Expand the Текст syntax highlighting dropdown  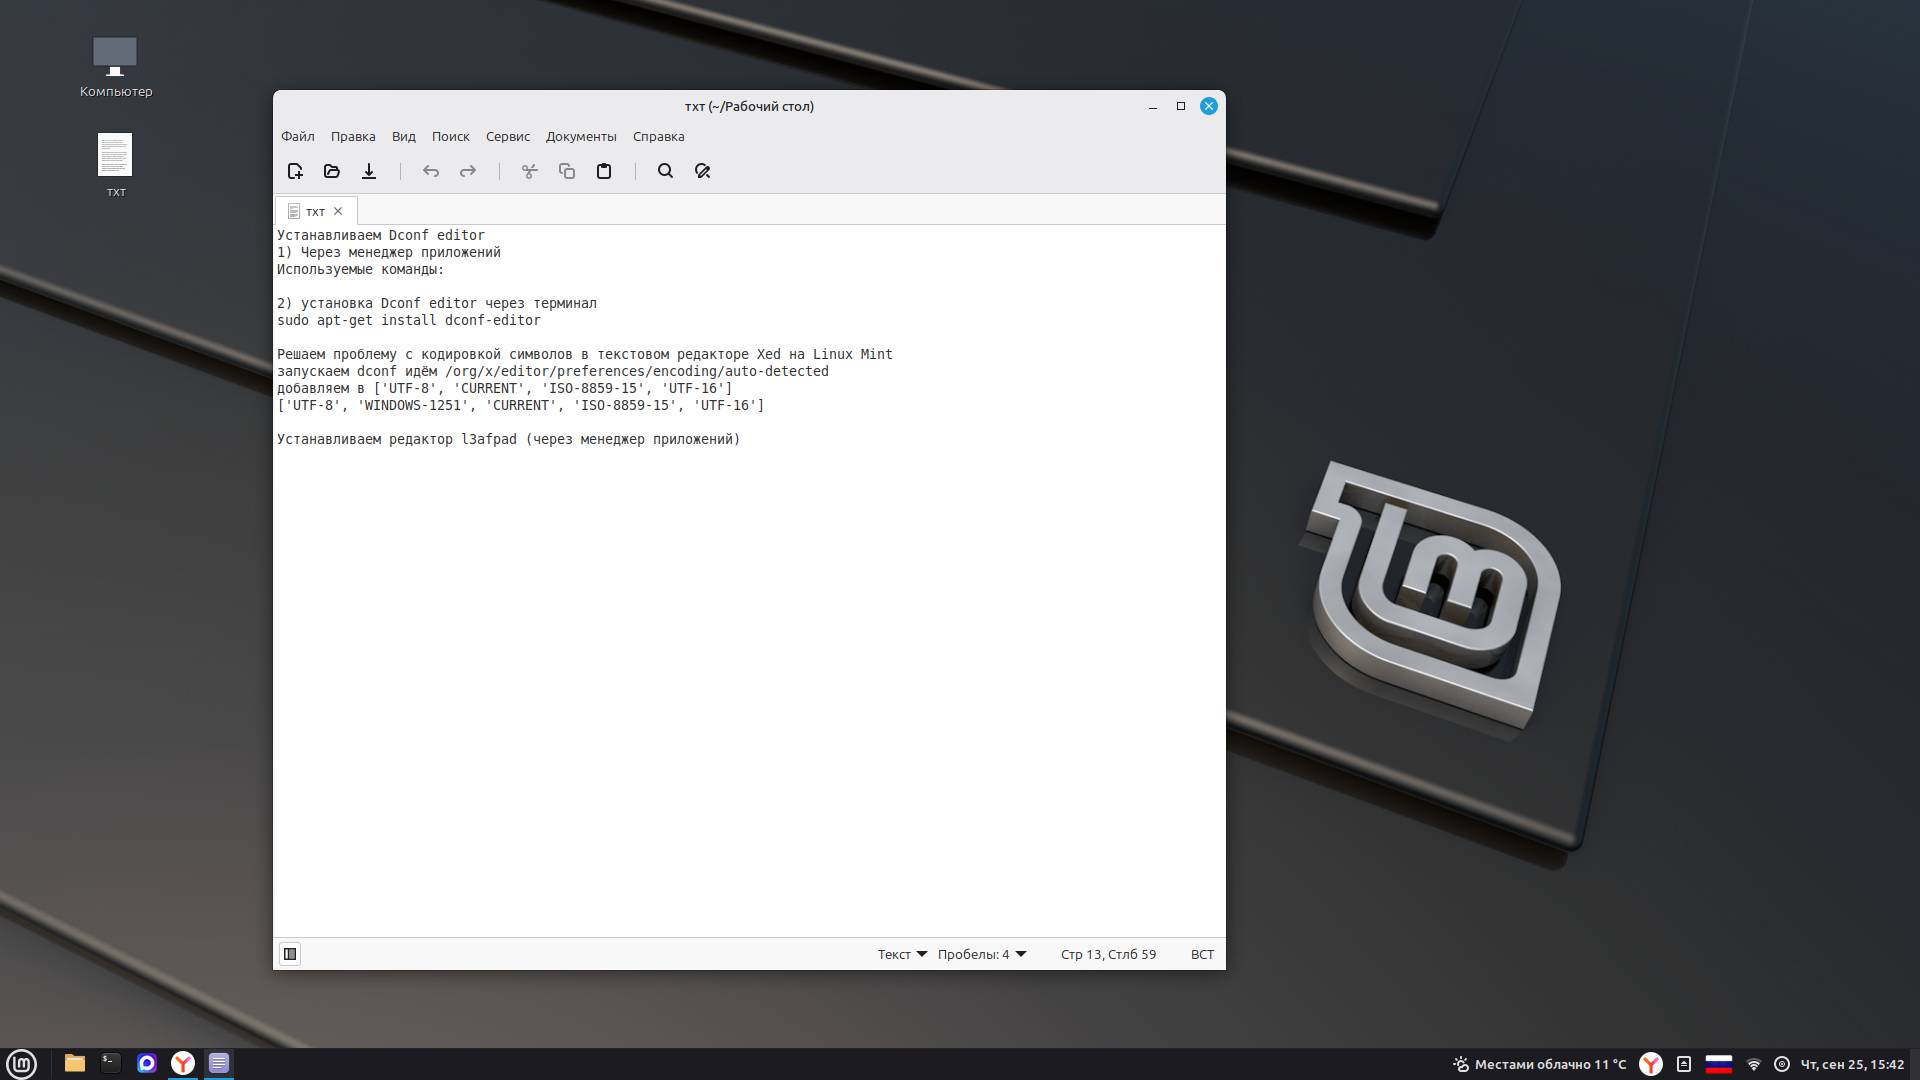902,954
